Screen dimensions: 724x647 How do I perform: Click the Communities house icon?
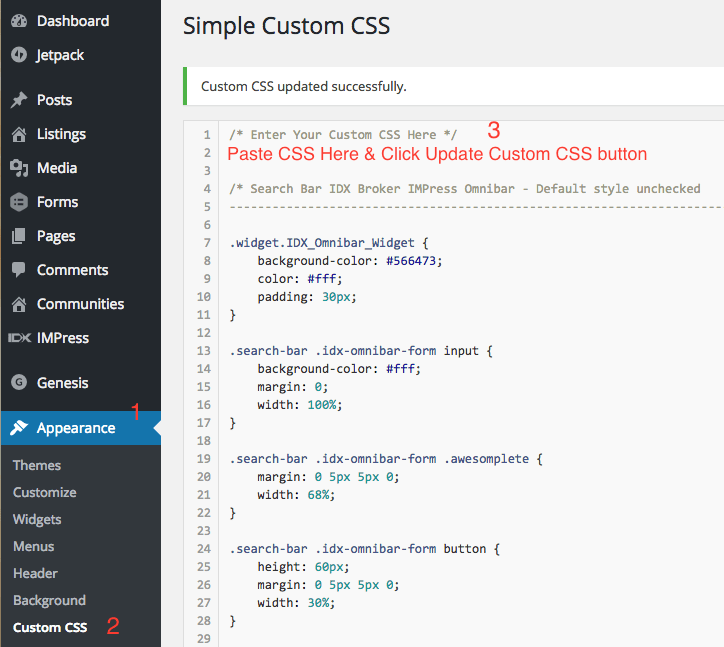[19, 304]
